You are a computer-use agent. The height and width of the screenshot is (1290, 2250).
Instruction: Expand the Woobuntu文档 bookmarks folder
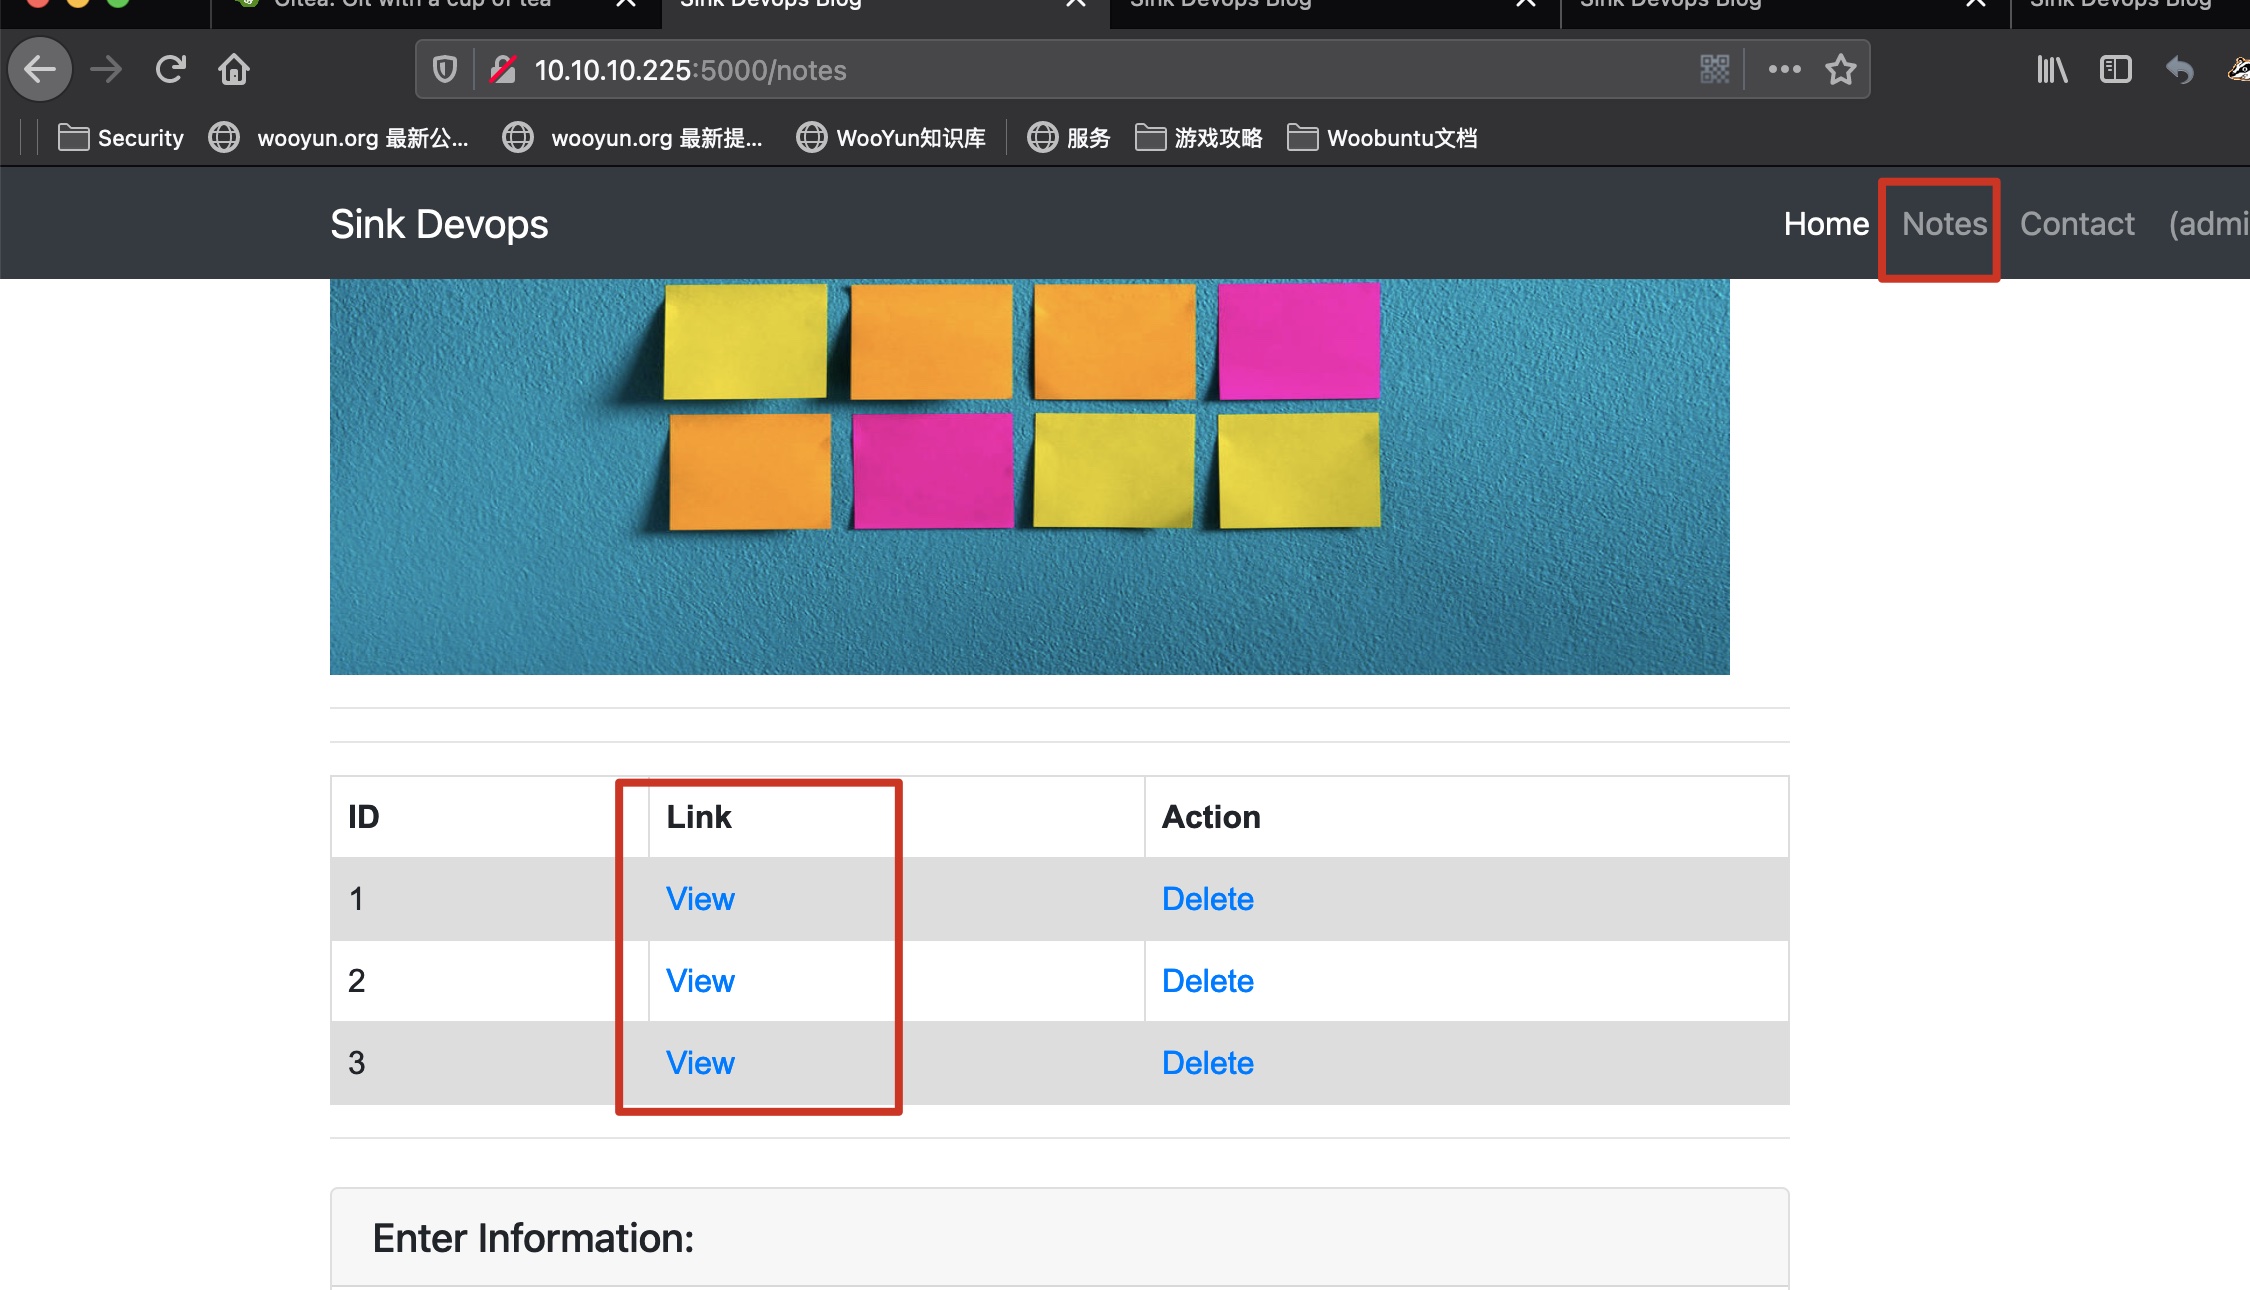click(x=1382, y=138)
